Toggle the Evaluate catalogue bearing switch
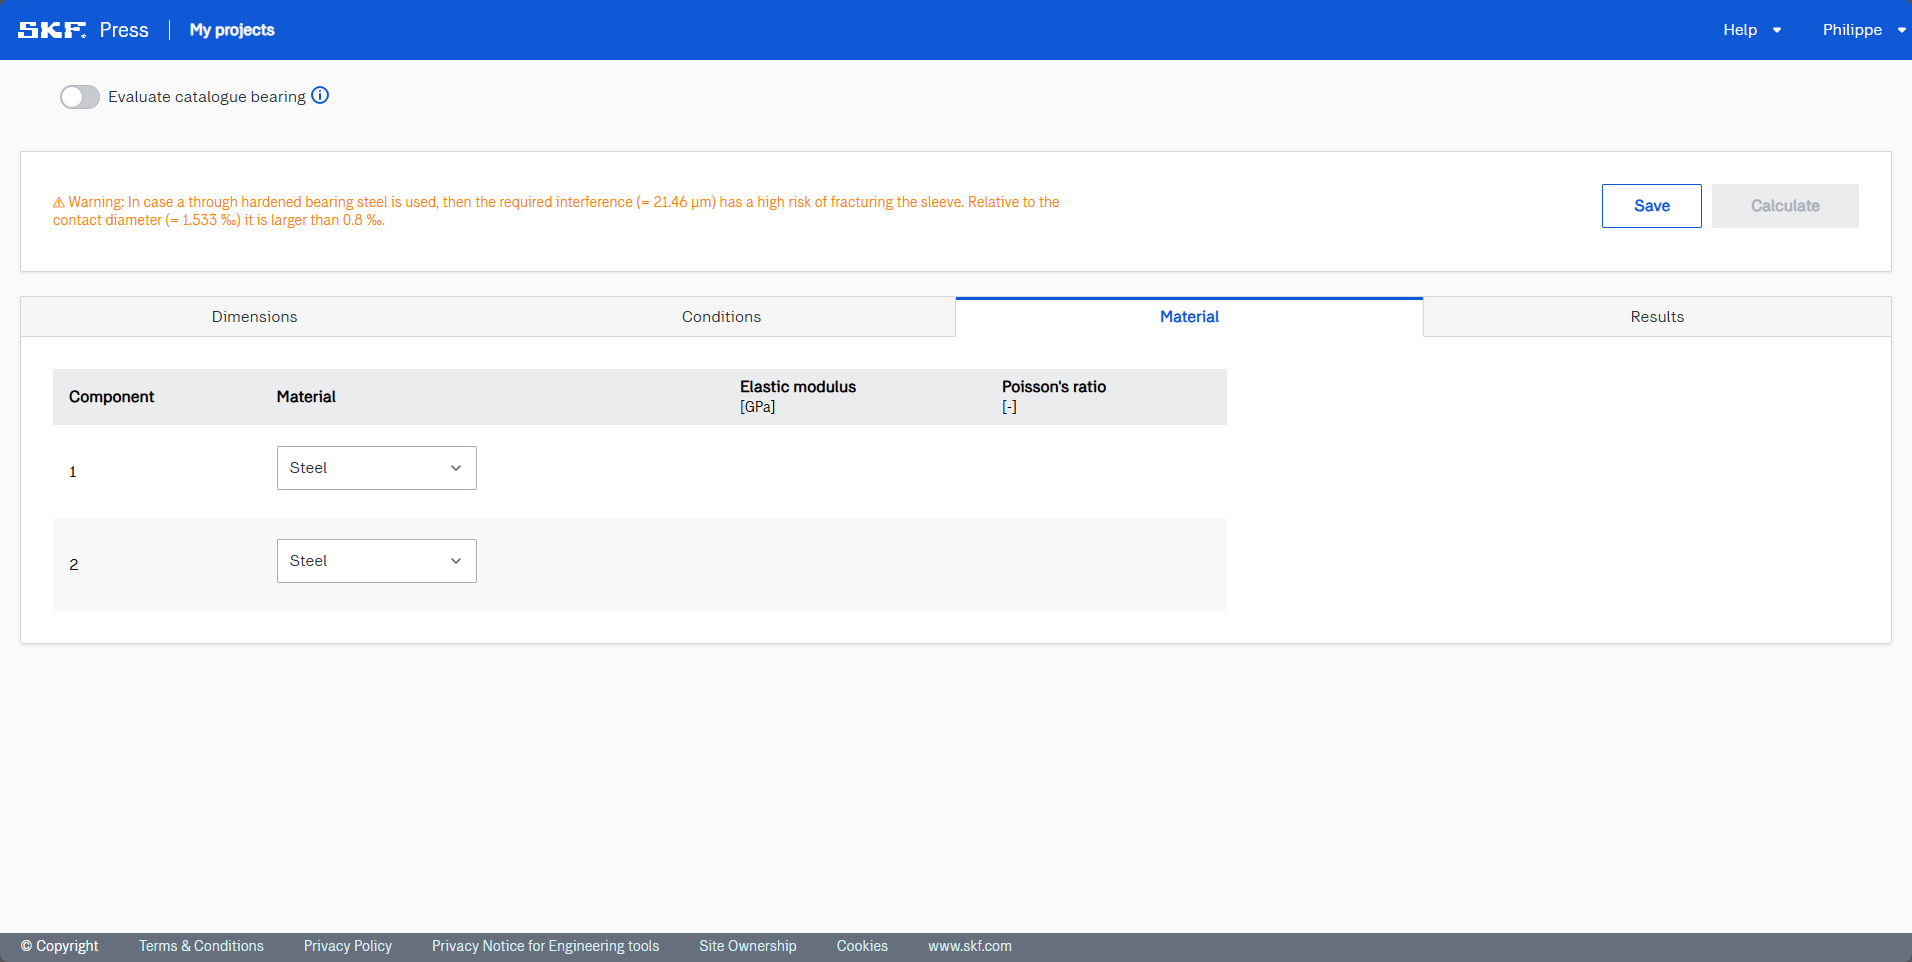Image resolution: width=1912 pixels, height=962 pixels. [80, 97]
